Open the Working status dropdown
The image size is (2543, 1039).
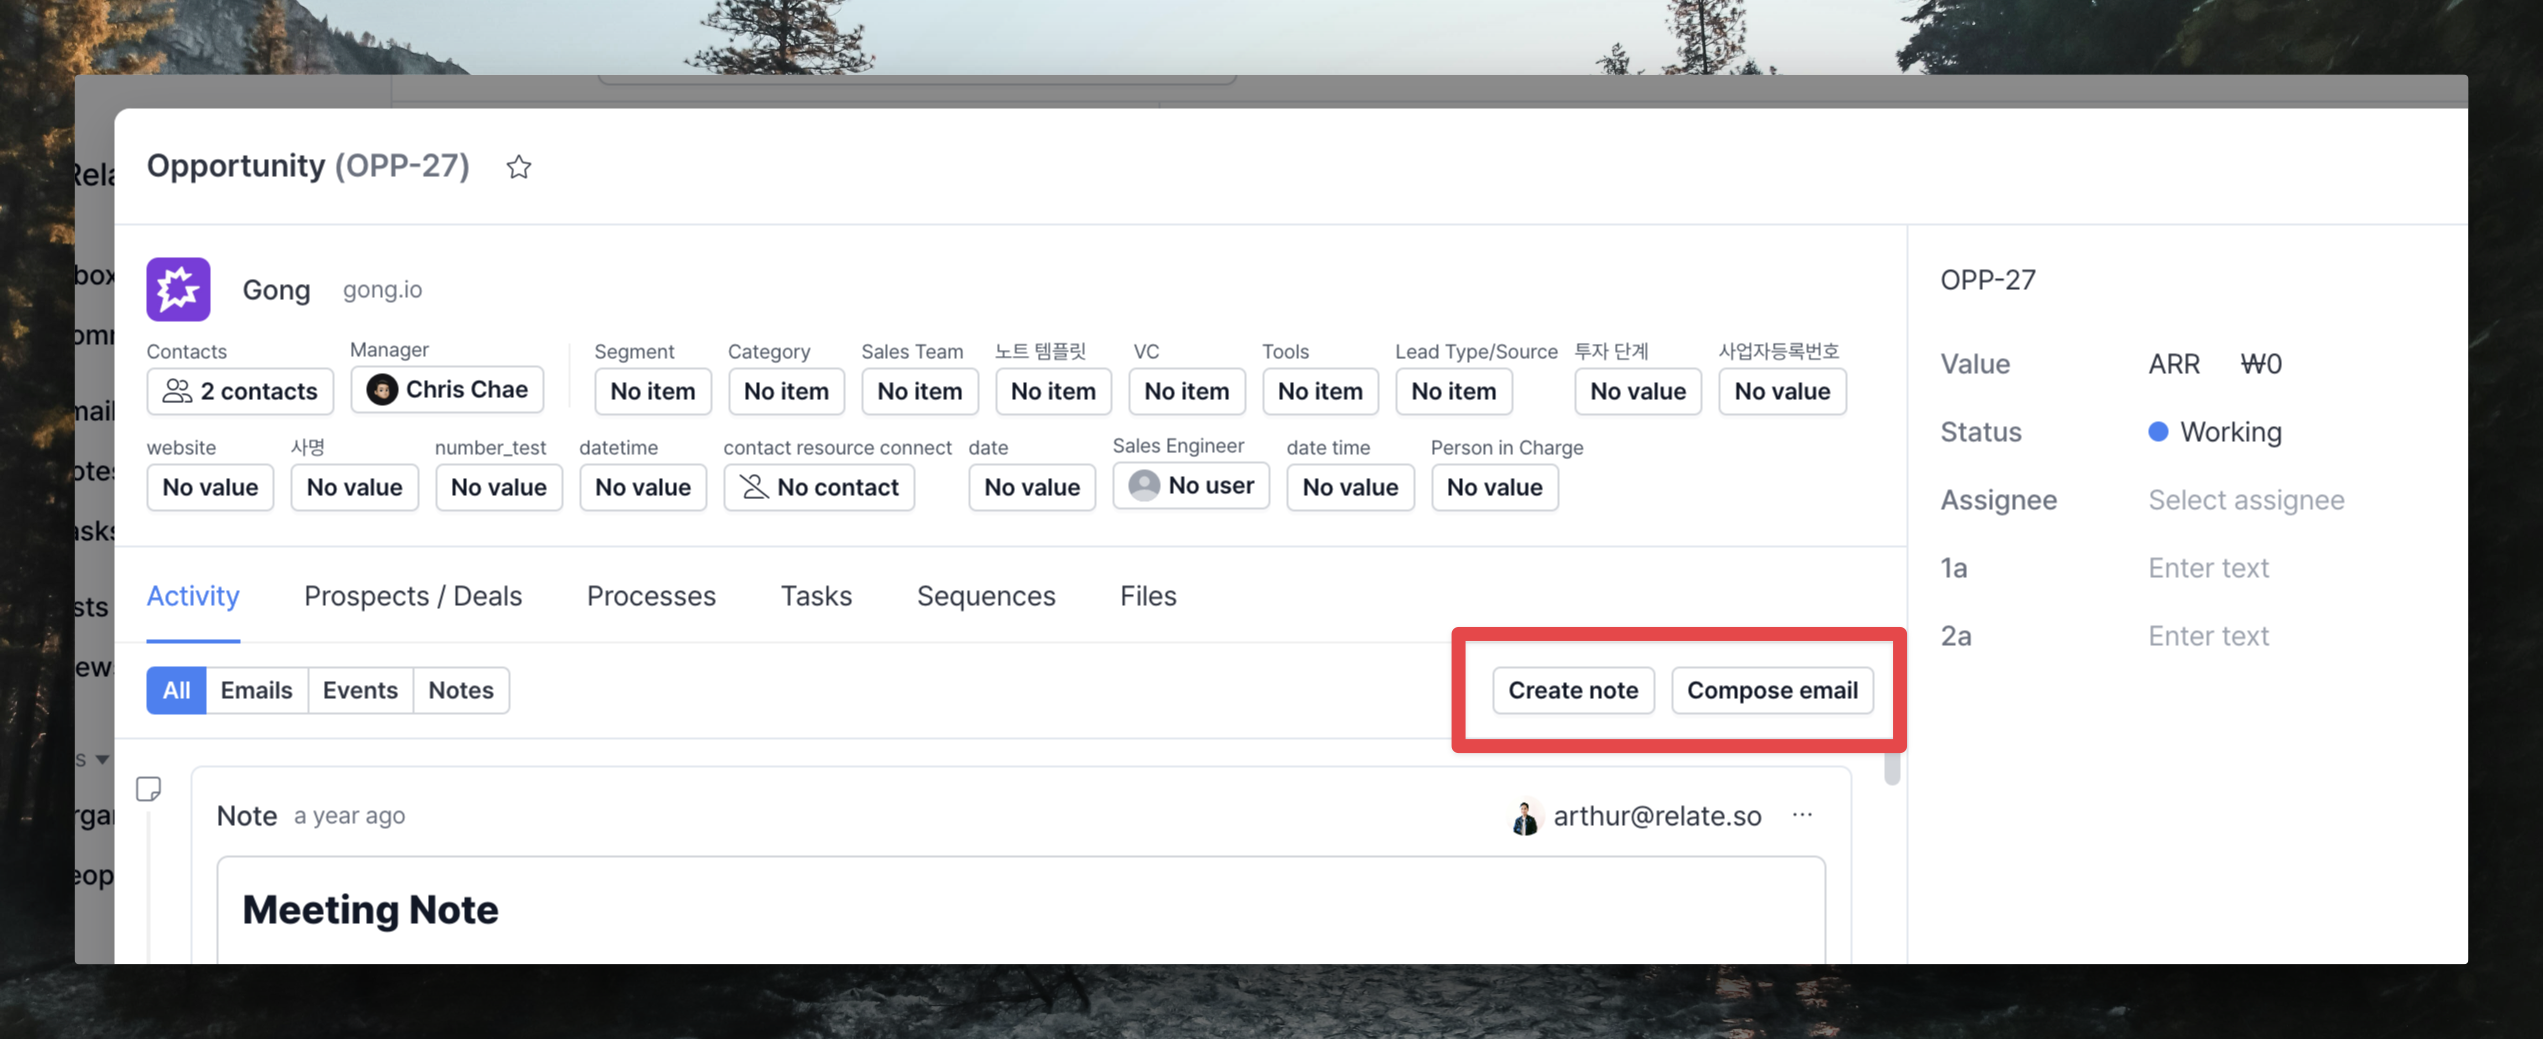click(x=2215, y=432)
